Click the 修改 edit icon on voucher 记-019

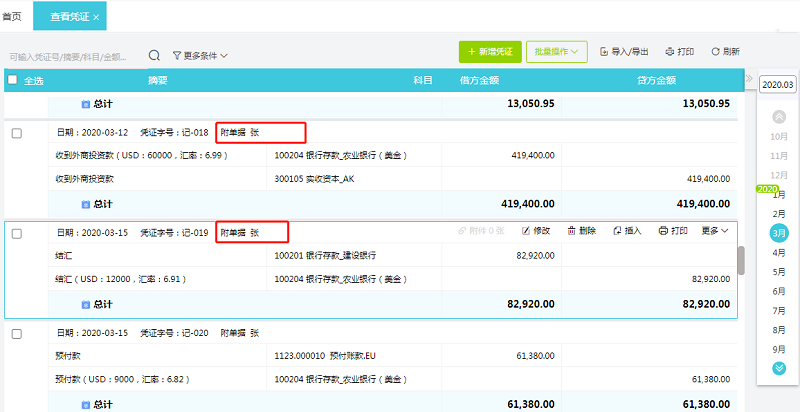pyautogui.click(x=527, y=231)
